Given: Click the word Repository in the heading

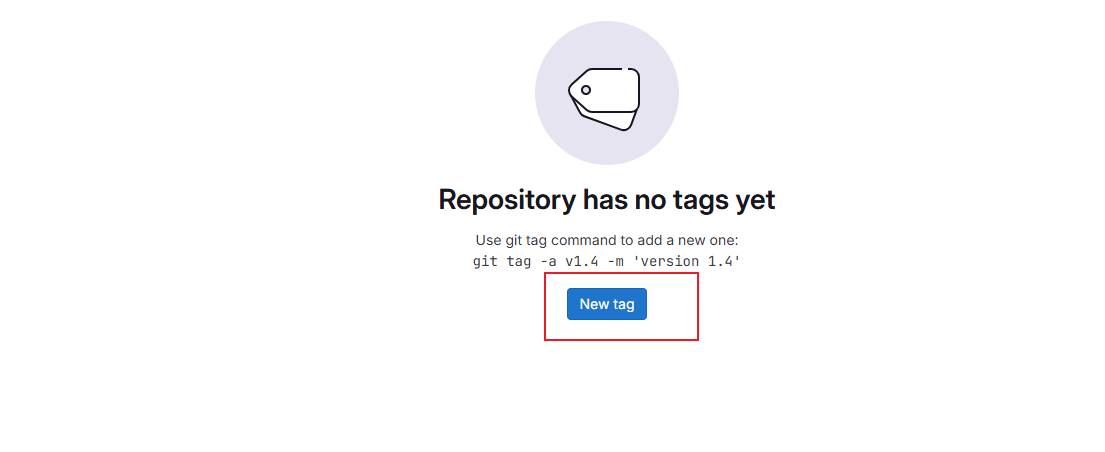Looking at the screenshot, I should tap(507, 200).
